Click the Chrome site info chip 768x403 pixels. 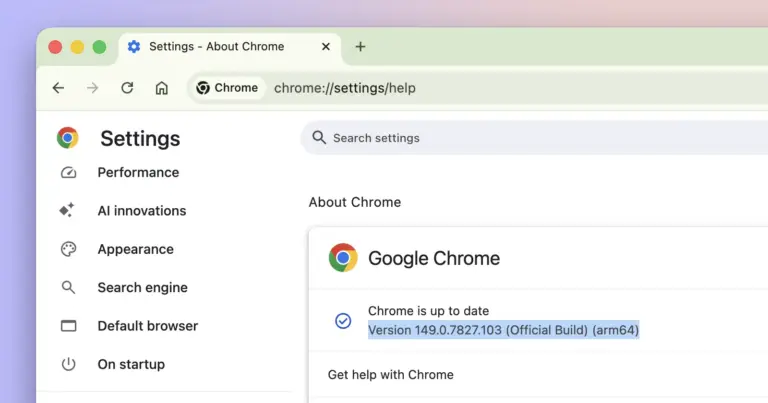(x=227, y=88)
